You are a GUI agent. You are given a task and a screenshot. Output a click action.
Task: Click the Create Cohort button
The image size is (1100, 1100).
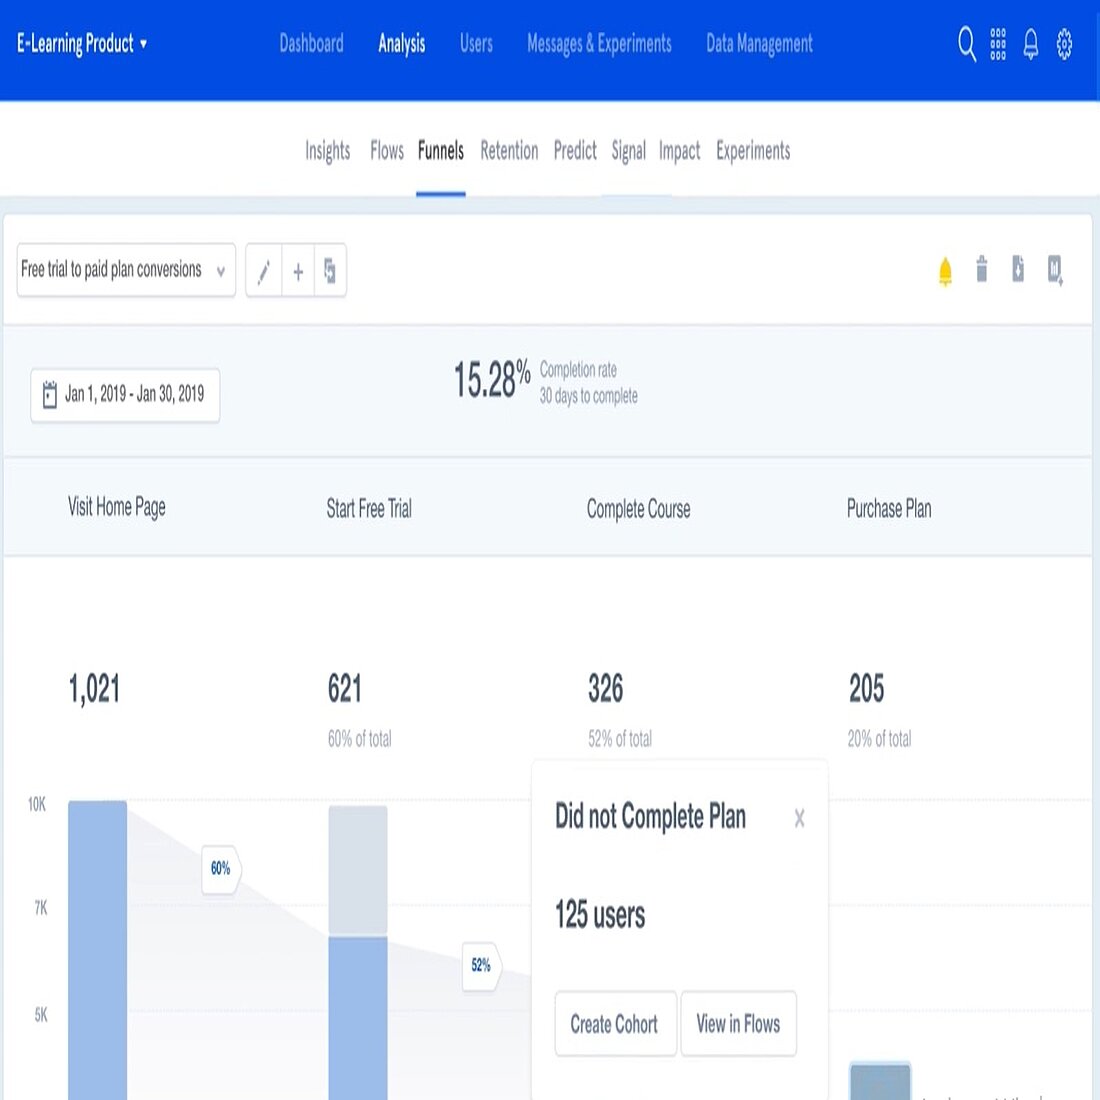[614, 1024]
